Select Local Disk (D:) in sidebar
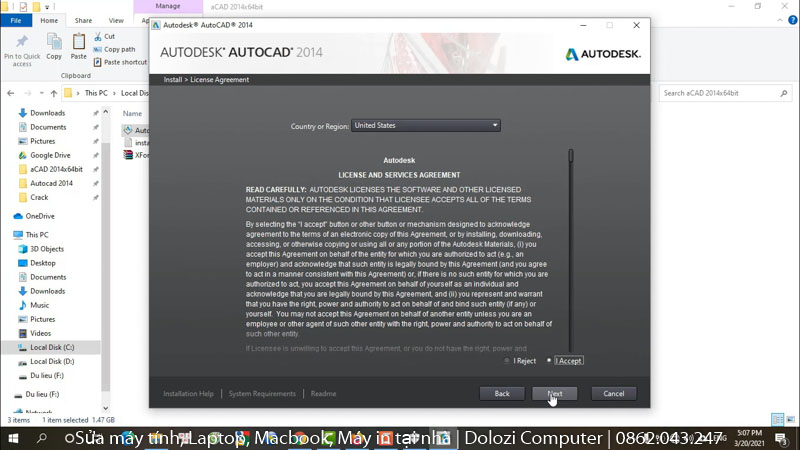 52,361
